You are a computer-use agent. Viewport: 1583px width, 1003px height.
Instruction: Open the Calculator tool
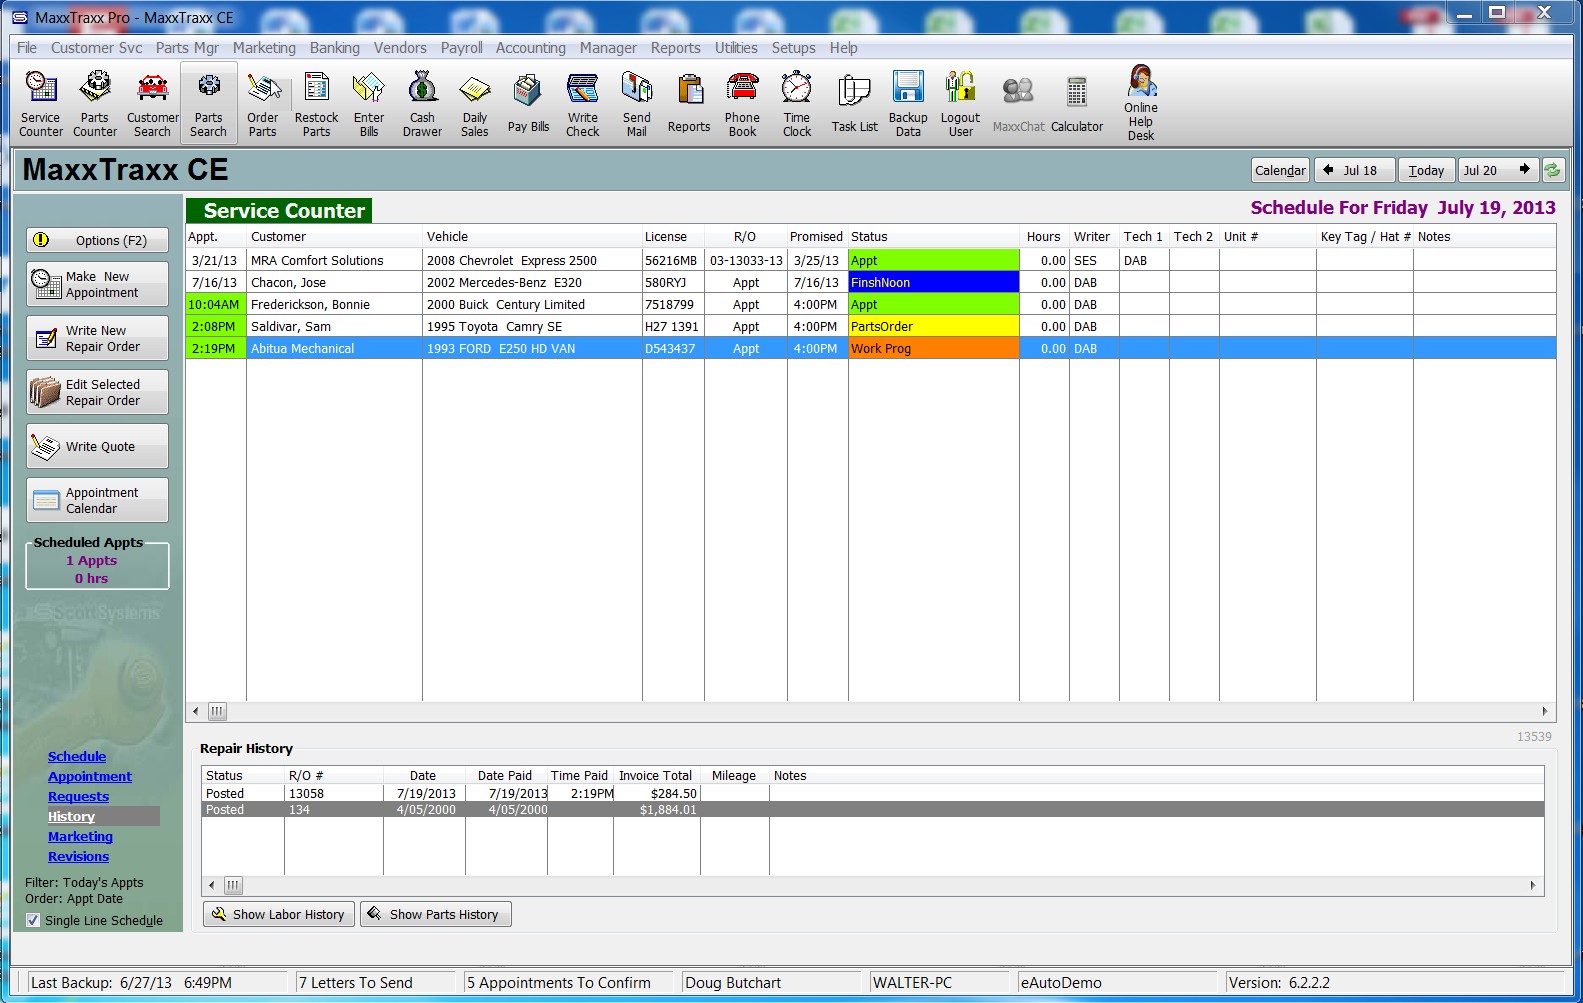(x=1077, y=104)
